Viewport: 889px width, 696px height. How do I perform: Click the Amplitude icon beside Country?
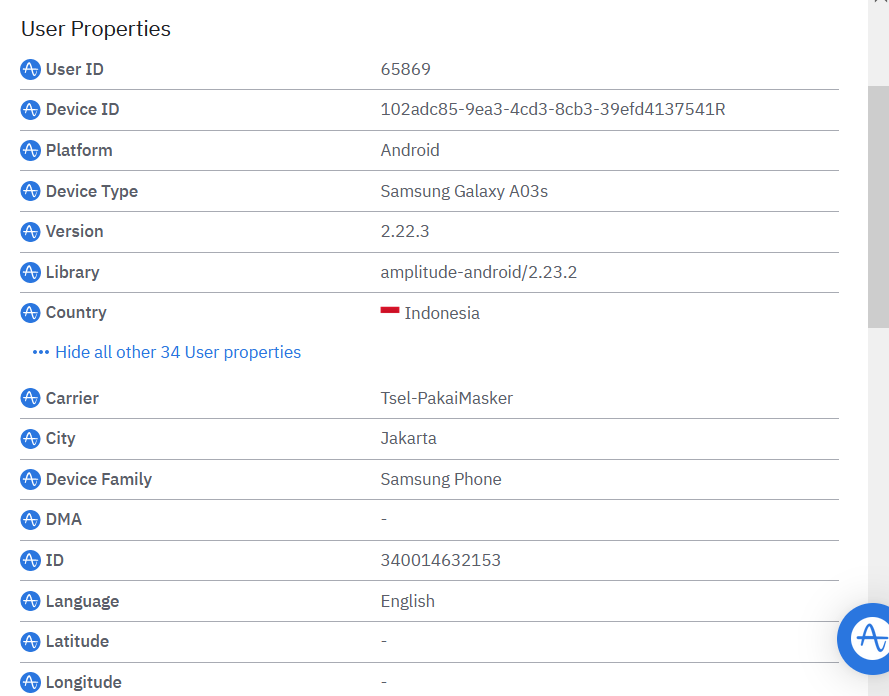[31, 313]
